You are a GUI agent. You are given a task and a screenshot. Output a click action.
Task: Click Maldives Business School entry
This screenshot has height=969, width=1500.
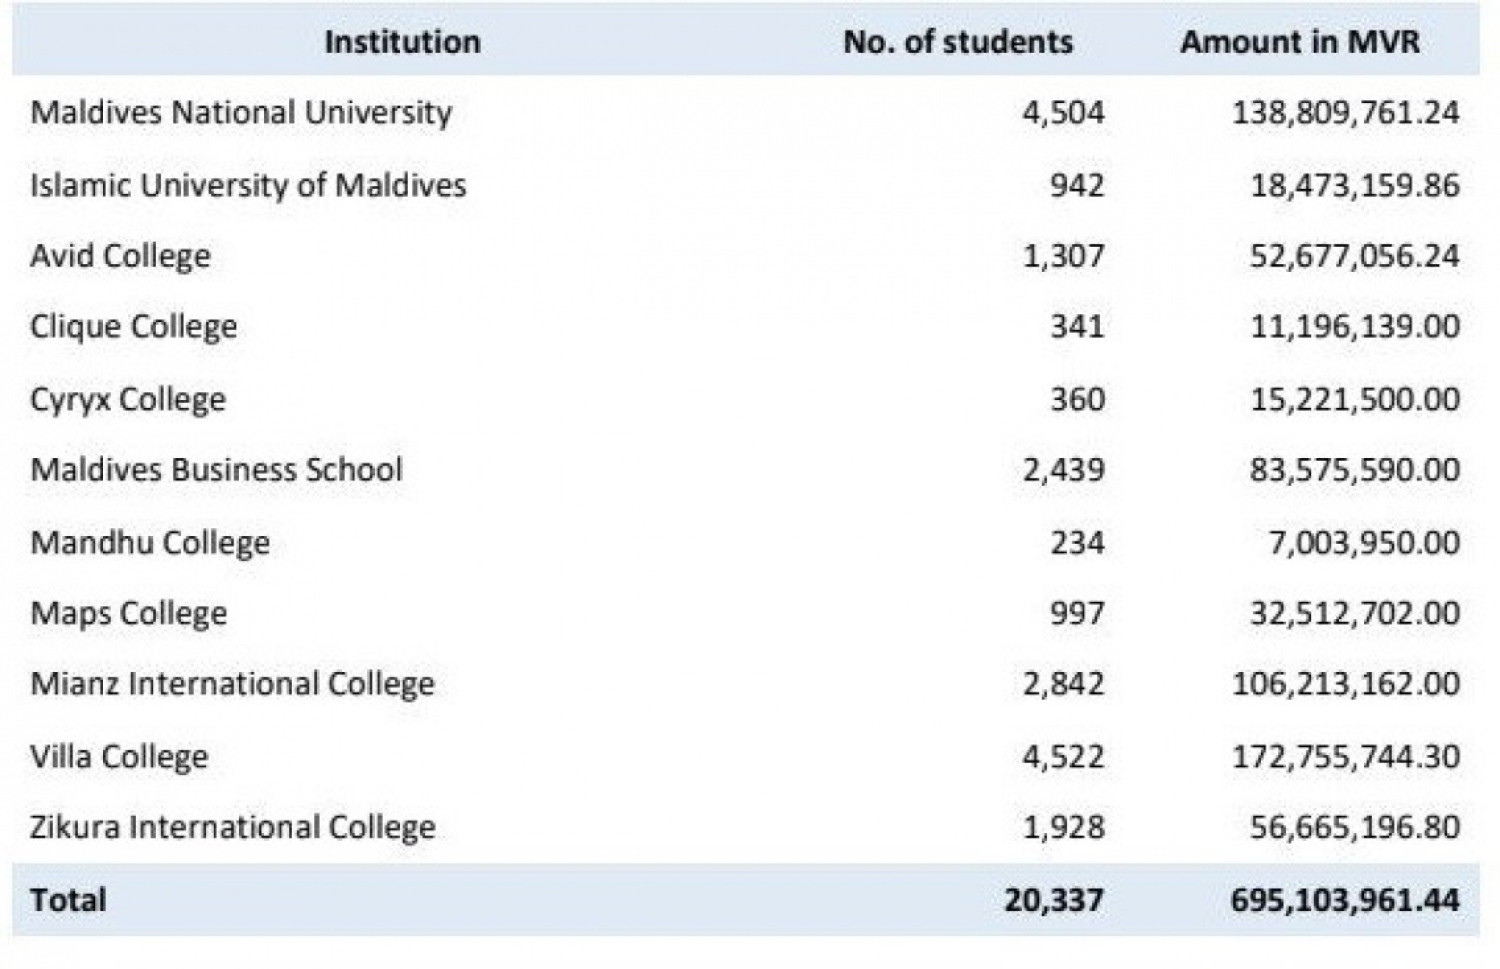[x=216, y=470]
